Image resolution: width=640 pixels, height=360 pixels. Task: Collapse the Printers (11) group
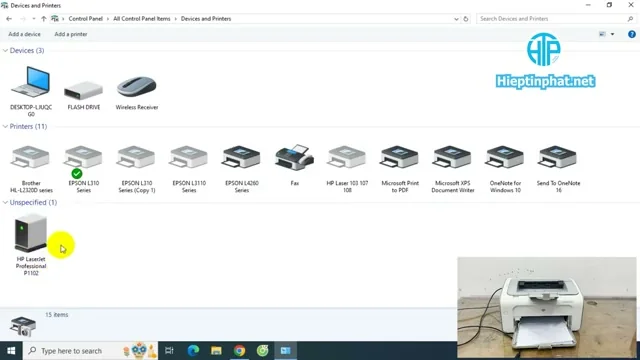(x=5, y=127)
